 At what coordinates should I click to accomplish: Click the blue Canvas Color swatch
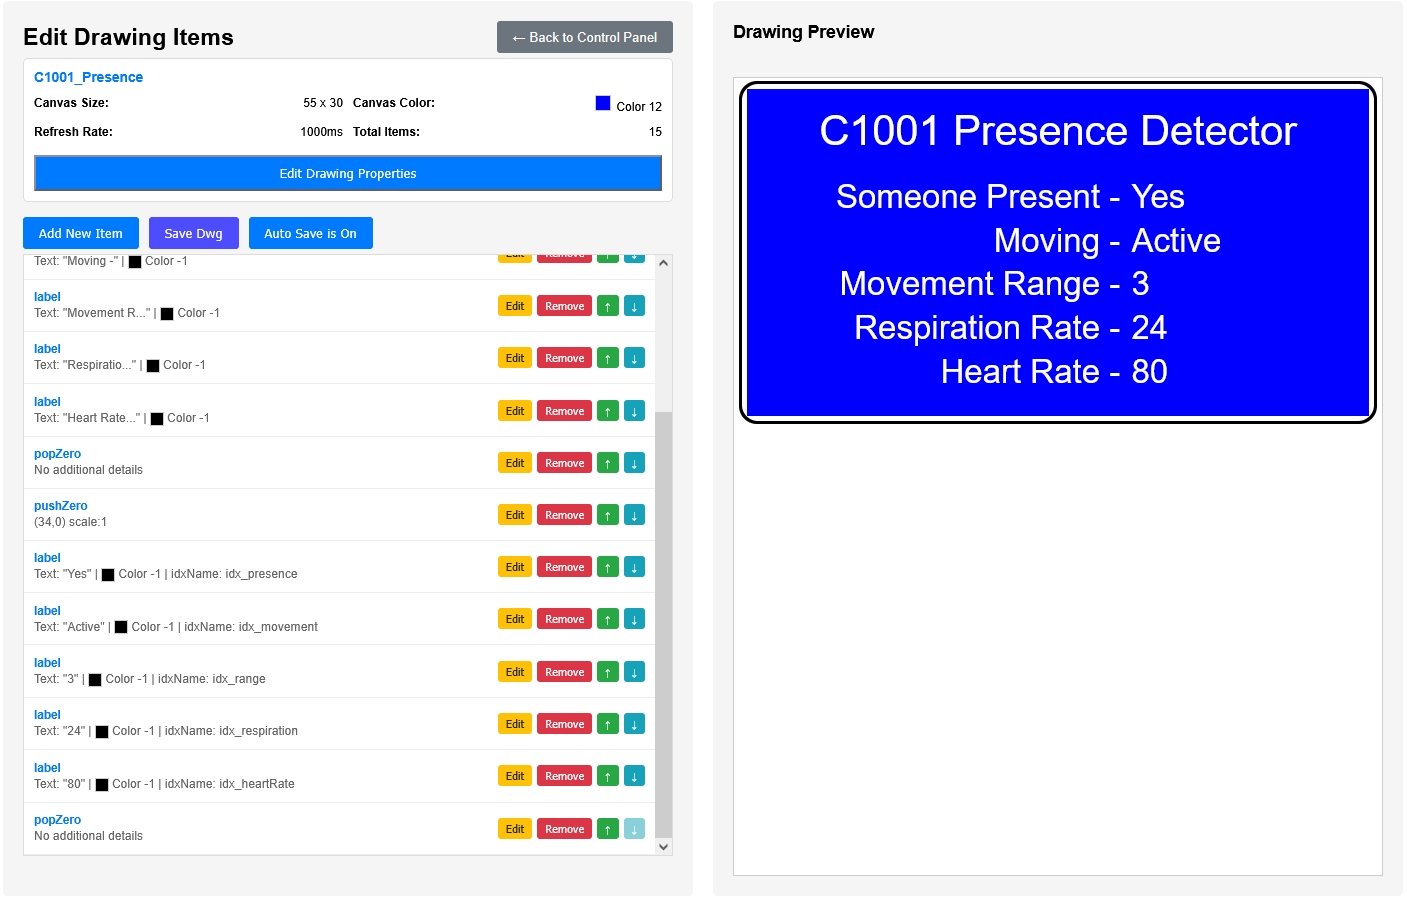[x=602, y=103]
